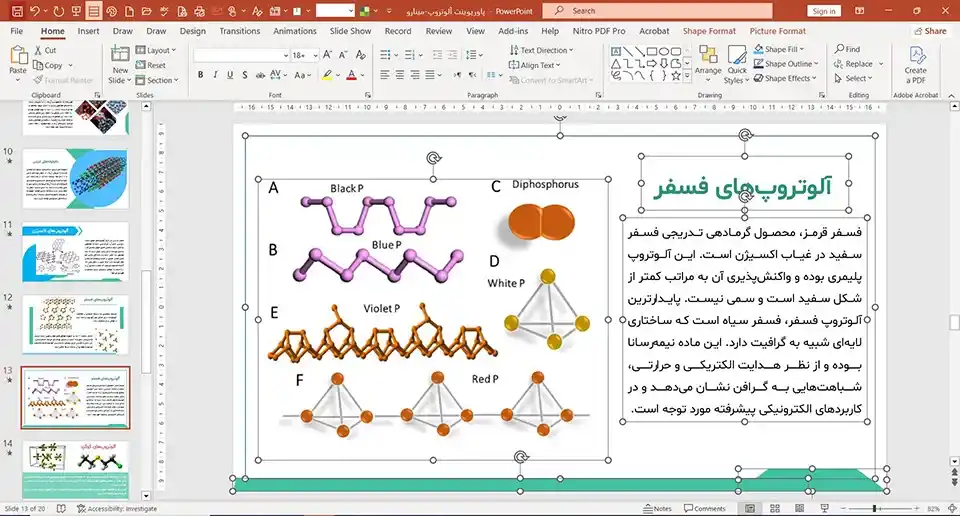Image resolution: width=960 pixels, height=516 pixels.
Task: Open Shape Outline dropdown
Action: click(786, 64)
